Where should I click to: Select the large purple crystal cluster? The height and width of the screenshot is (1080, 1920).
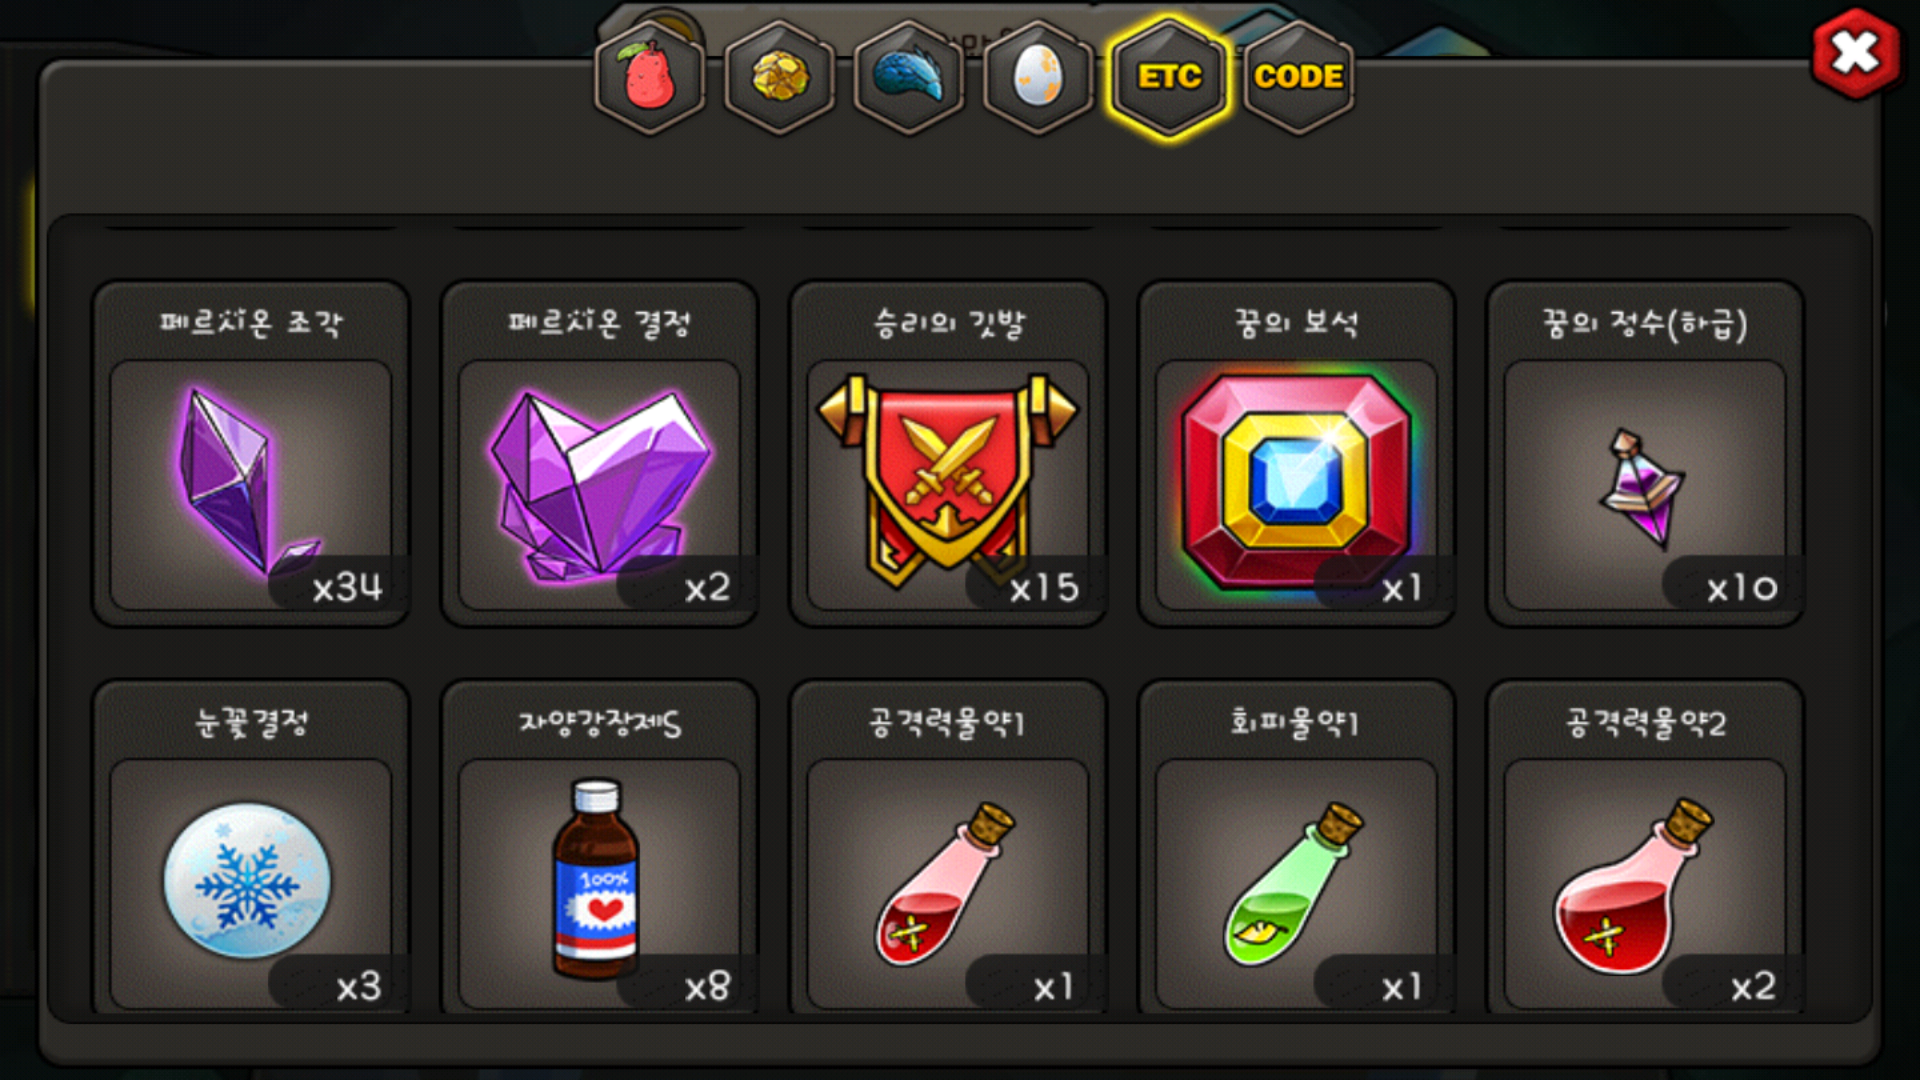pyautogui.click(x=599, y=485)
